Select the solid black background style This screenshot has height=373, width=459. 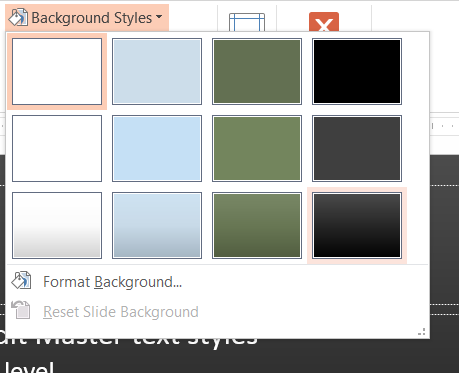[x=357, y=71]
